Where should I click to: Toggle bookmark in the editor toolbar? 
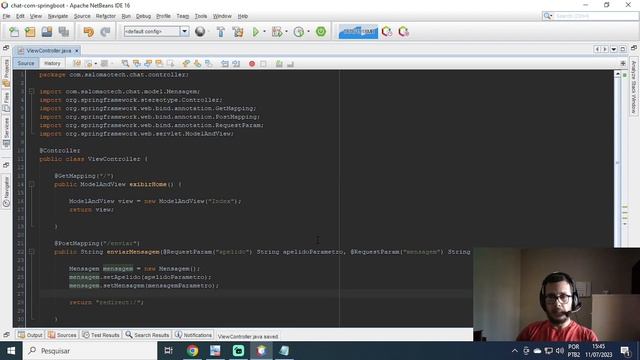[209, 64]
